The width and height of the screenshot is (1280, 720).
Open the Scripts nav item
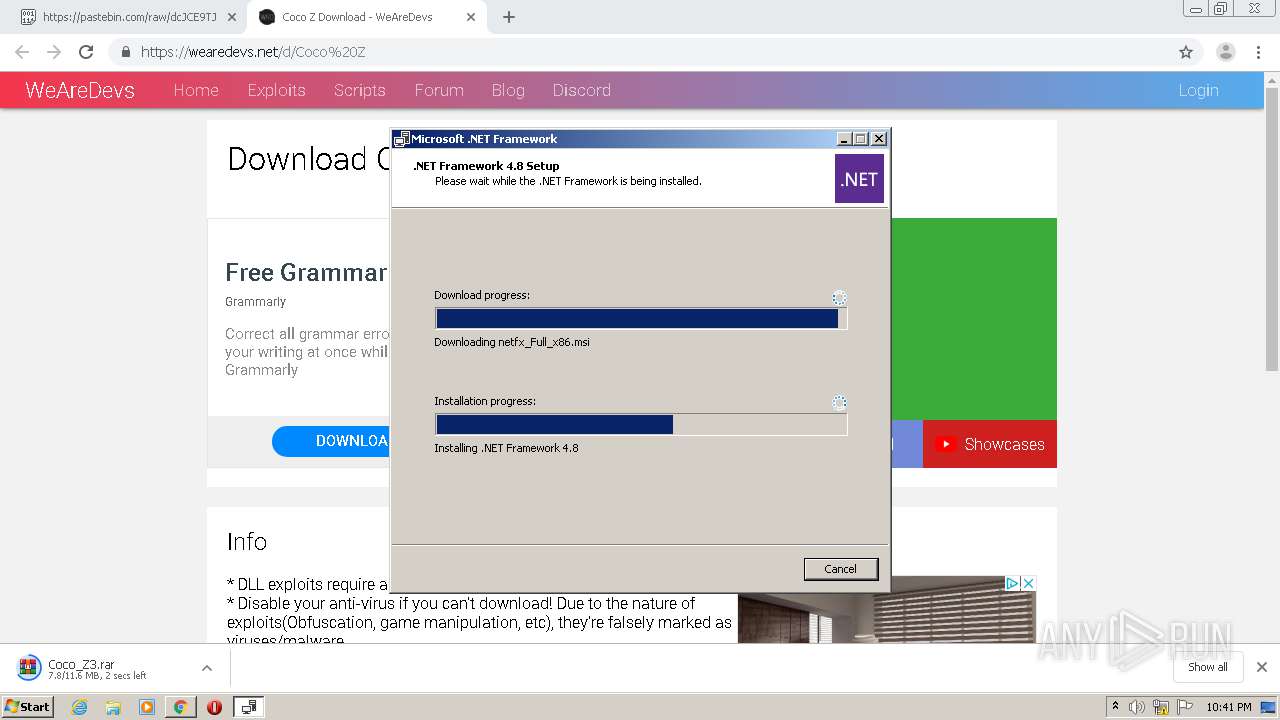[x=359, y=90]
